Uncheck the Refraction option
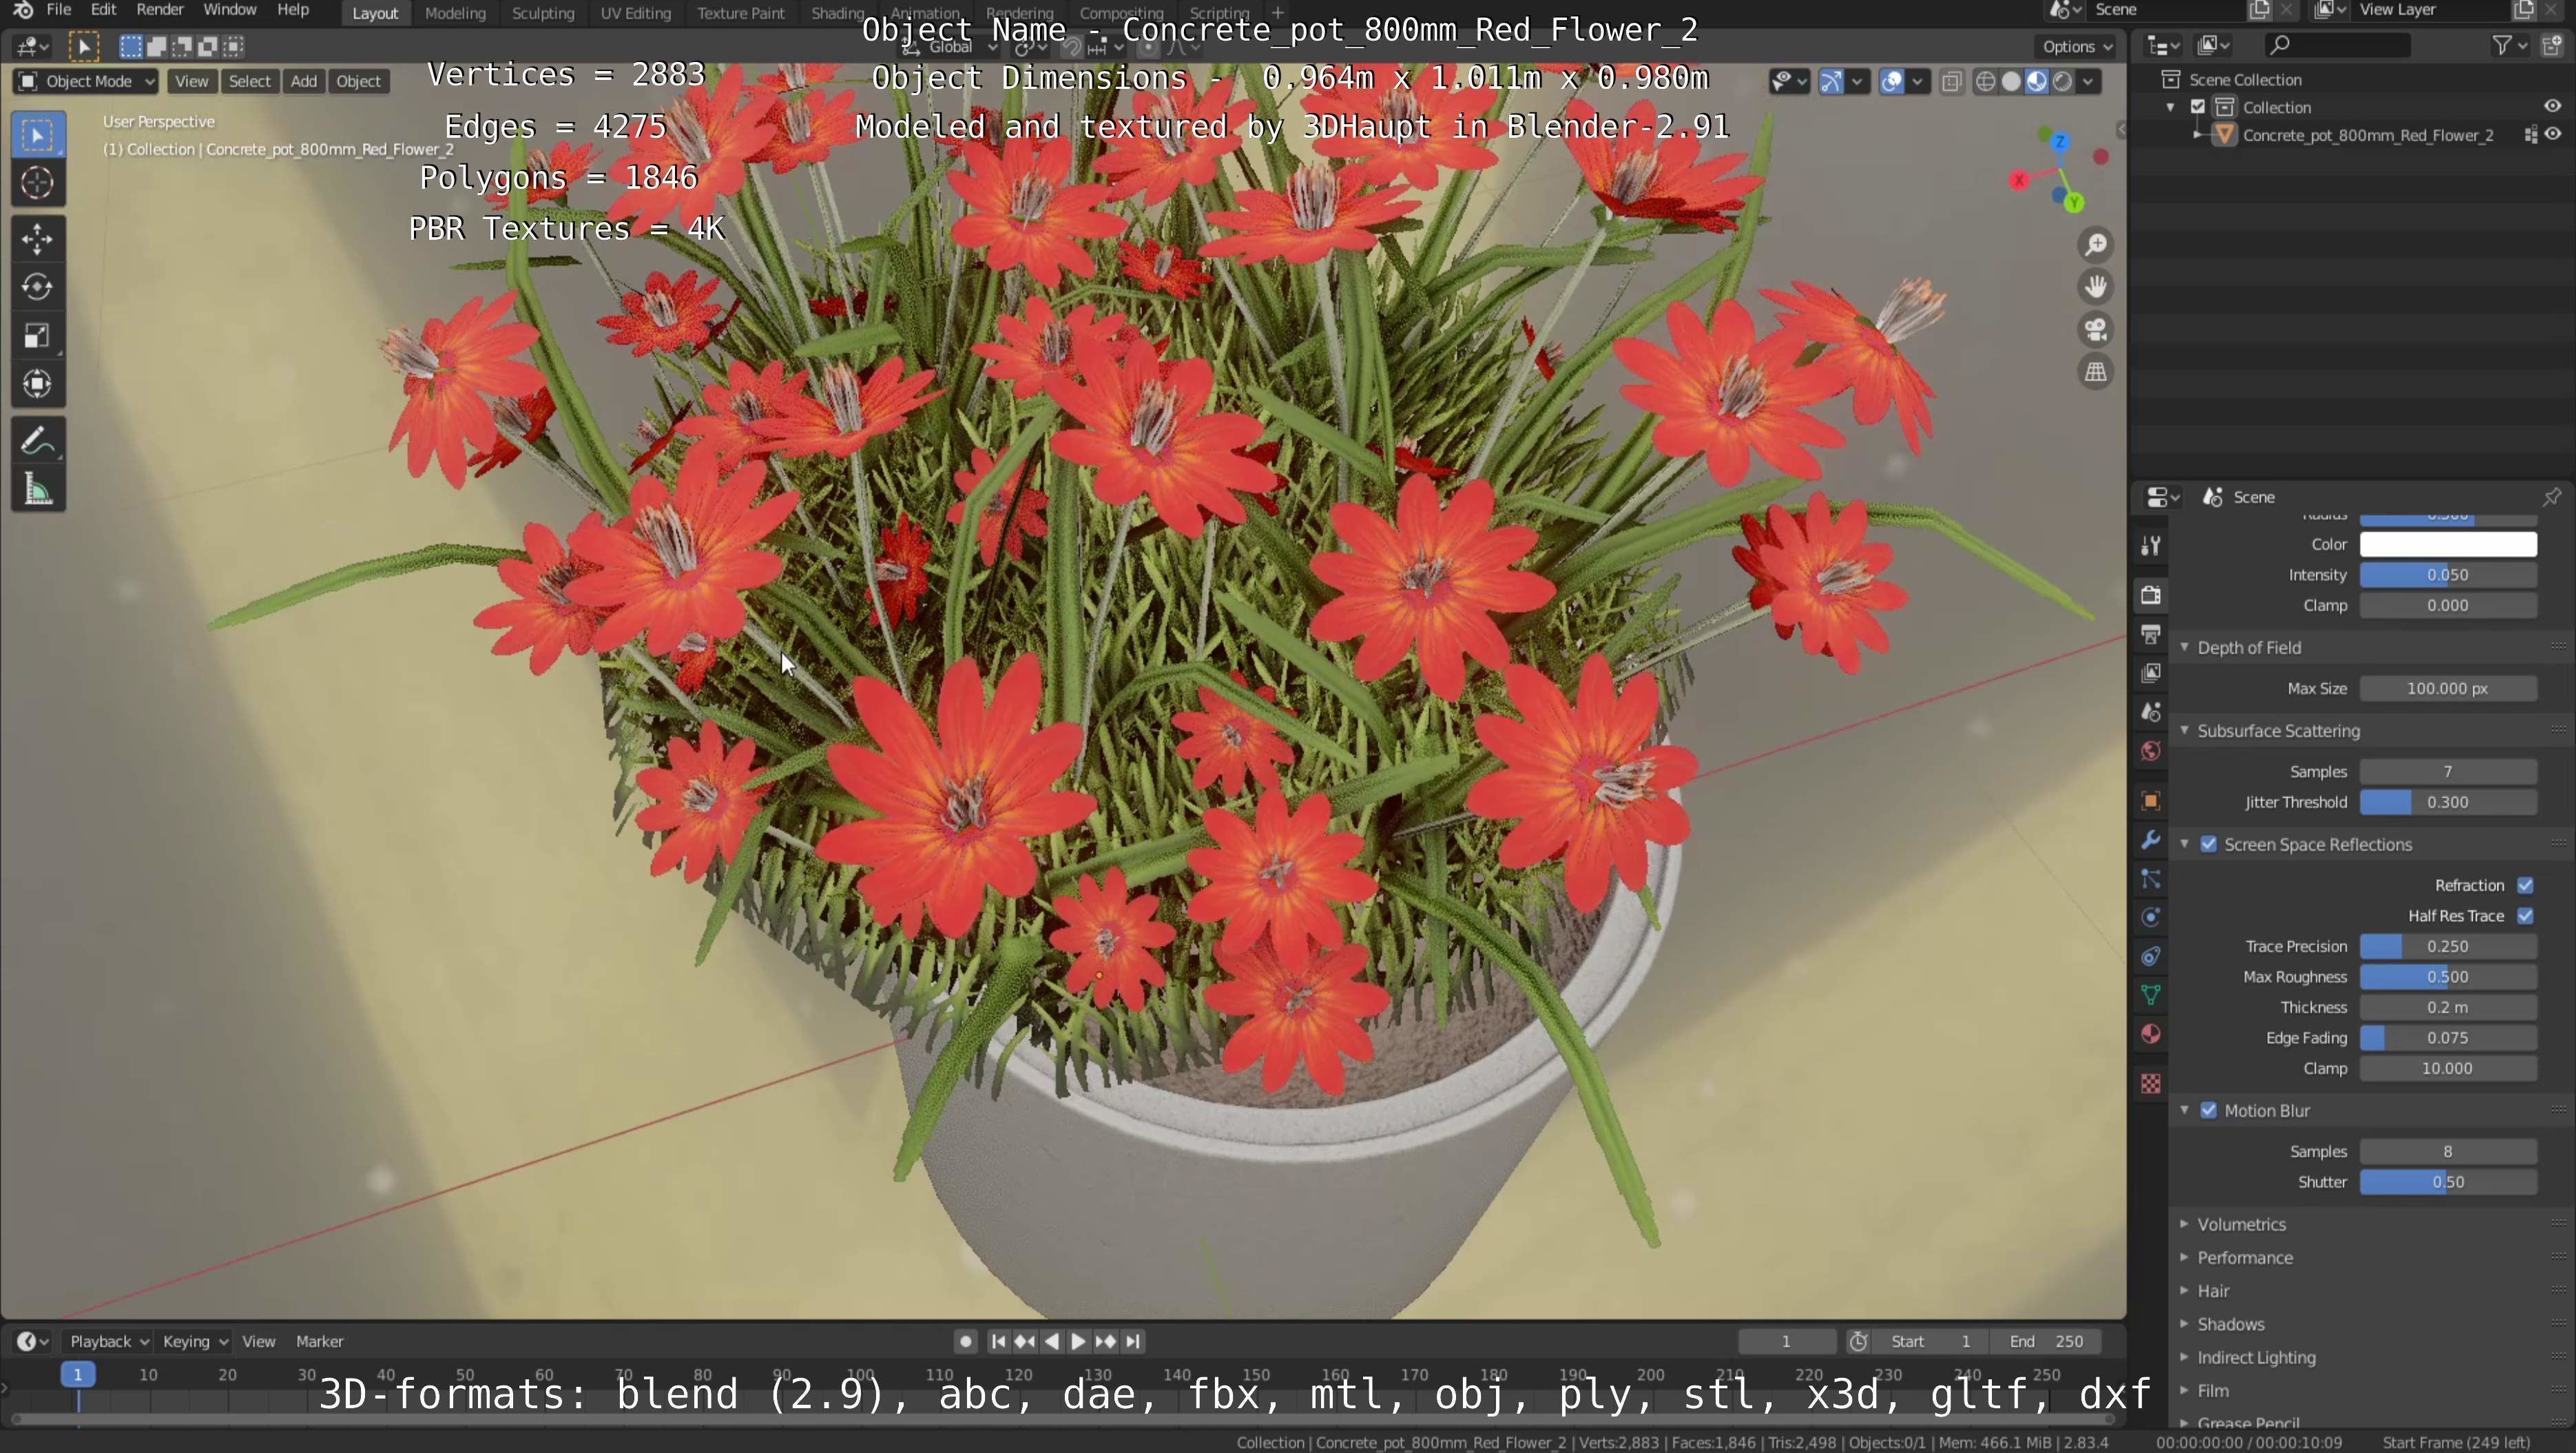Viewport: 2576px width, 1453px height. coord(2525,886)
